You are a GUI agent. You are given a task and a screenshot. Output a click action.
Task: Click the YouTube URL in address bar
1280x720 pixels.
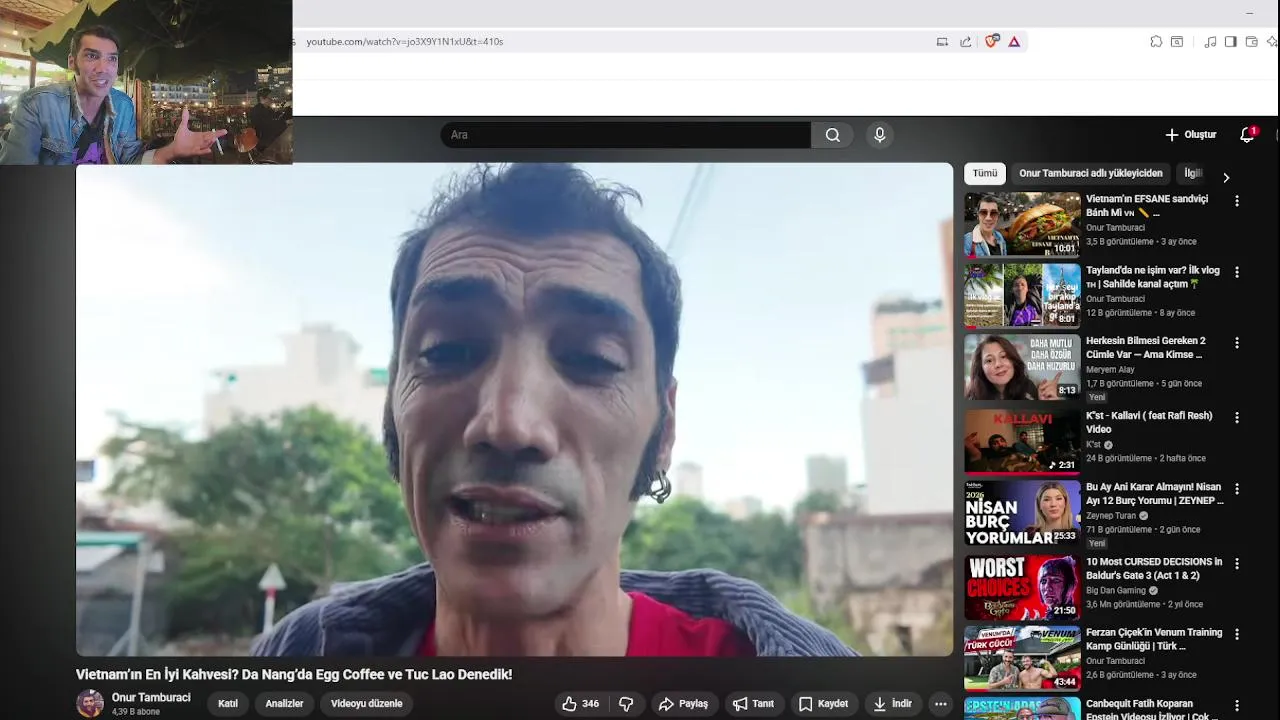(x=405, y=42)
